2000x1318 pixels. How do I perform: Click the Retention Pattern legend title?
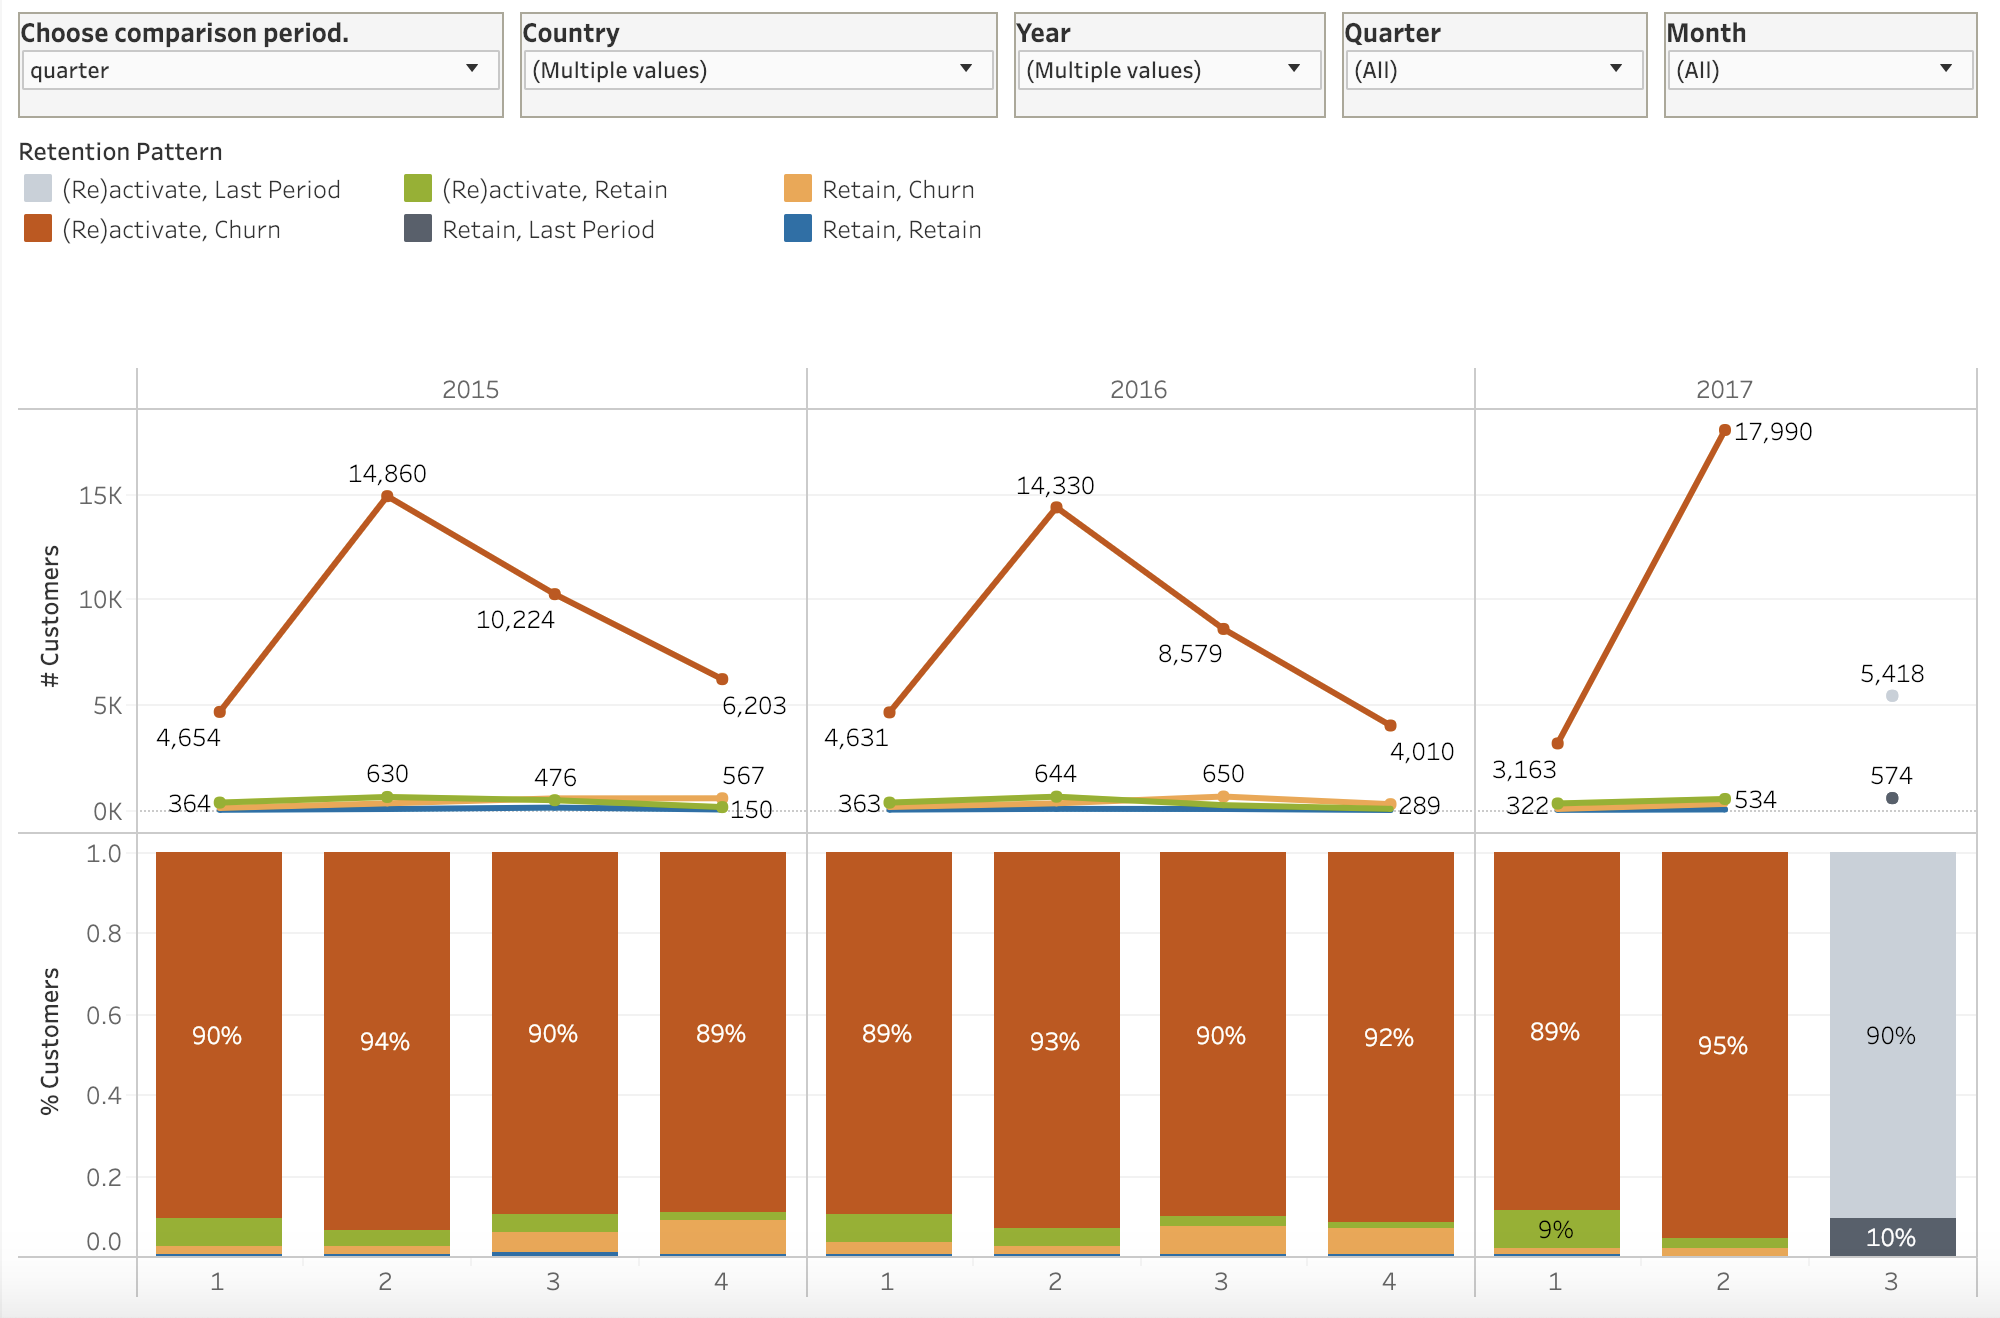[x=121, y=151]
